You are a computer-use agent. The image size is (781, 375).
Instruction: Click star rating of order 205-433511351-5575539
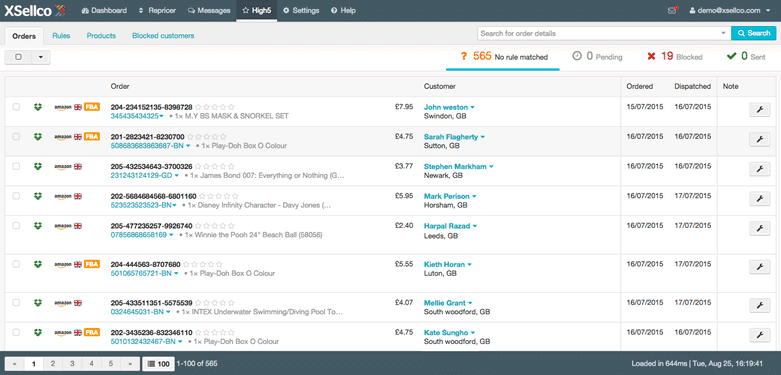[215, 303]
